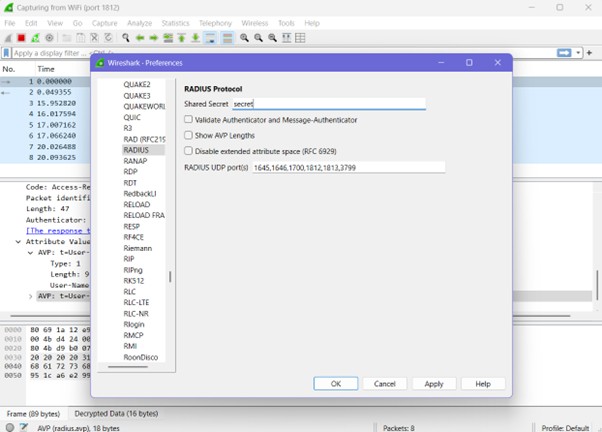Click Apply in Preferences dialog
Viewport: 602px width, 432px height.
coord(434,384)
